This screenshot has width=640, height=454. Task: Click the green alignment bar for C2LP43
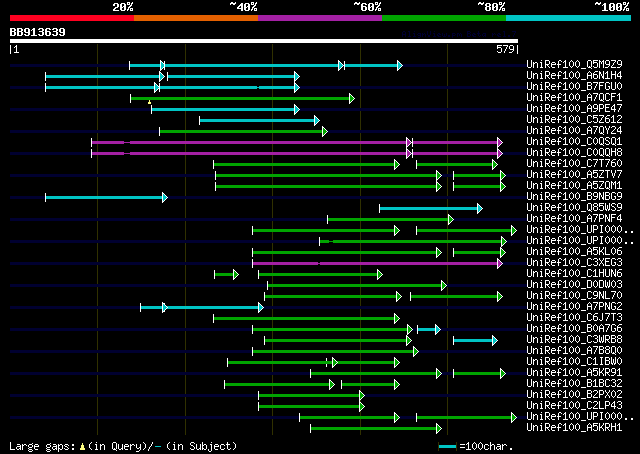[x=311, y=407]
